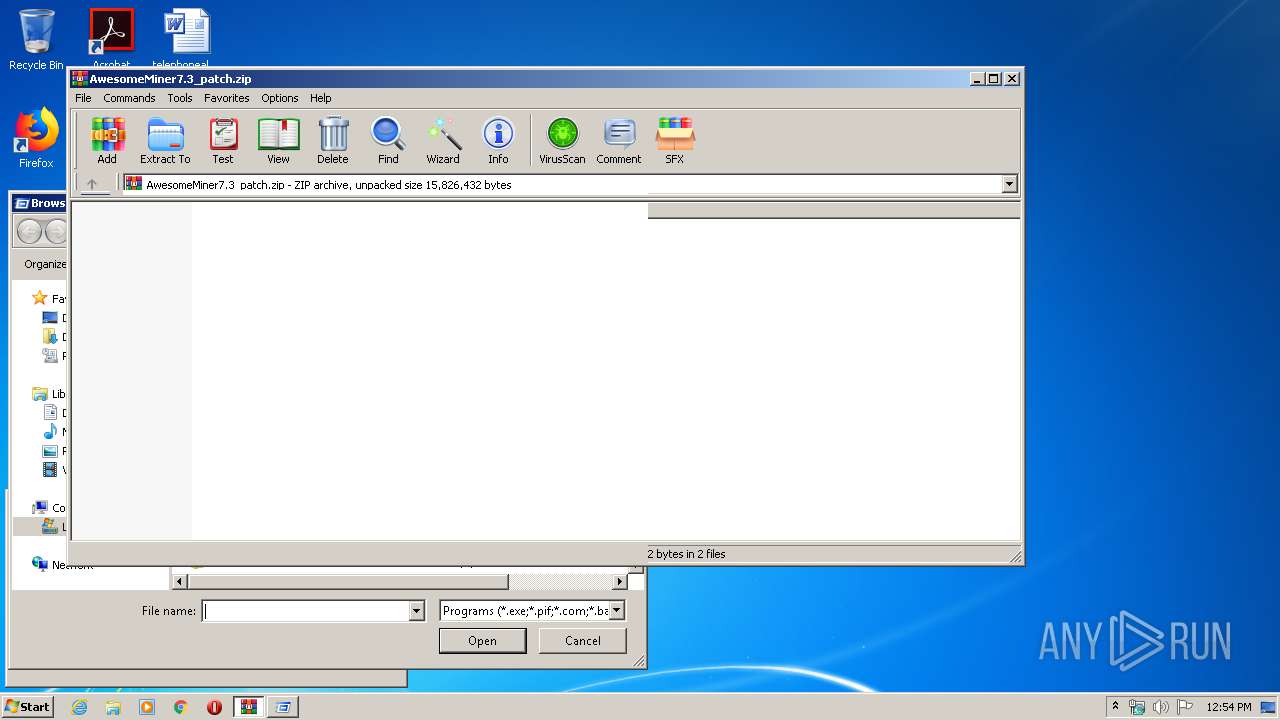Launch the Wizard wand tool
Viewport: 1280px width, 720px height.
click(443, 140)
